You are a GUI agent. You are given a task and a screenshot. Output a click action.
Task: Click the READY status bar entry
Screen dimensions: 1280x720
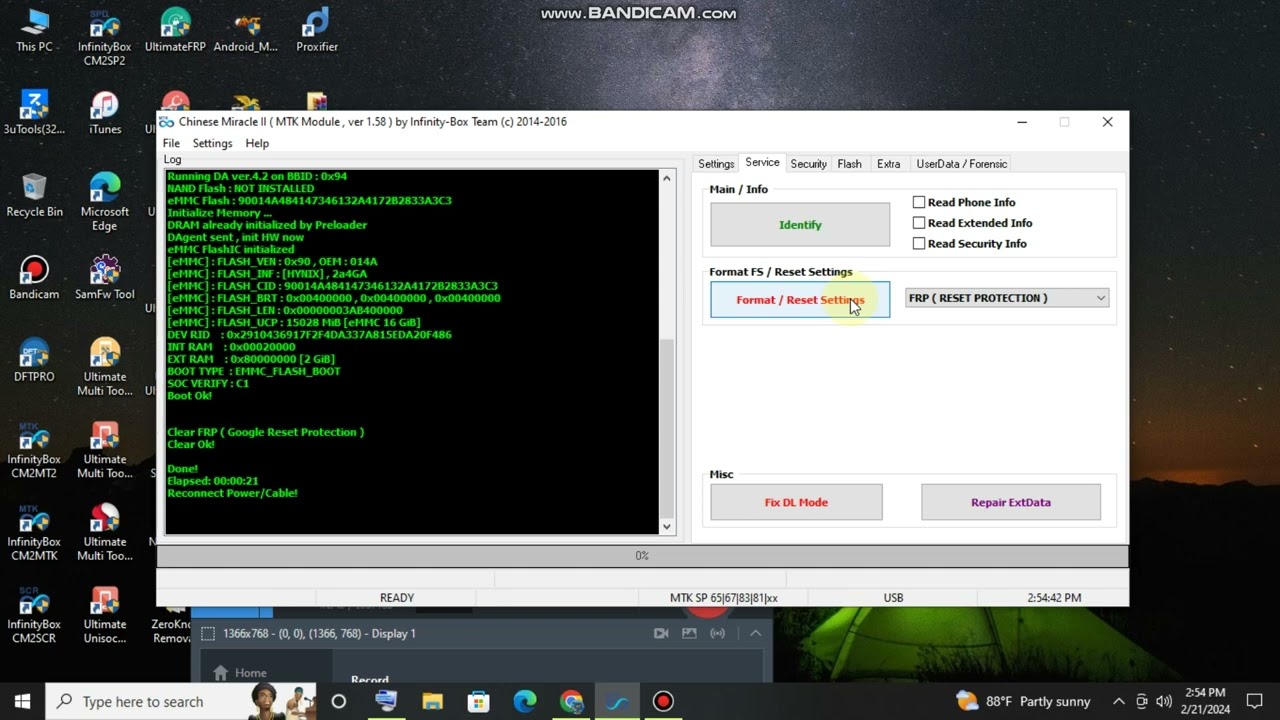click(397, 598)
